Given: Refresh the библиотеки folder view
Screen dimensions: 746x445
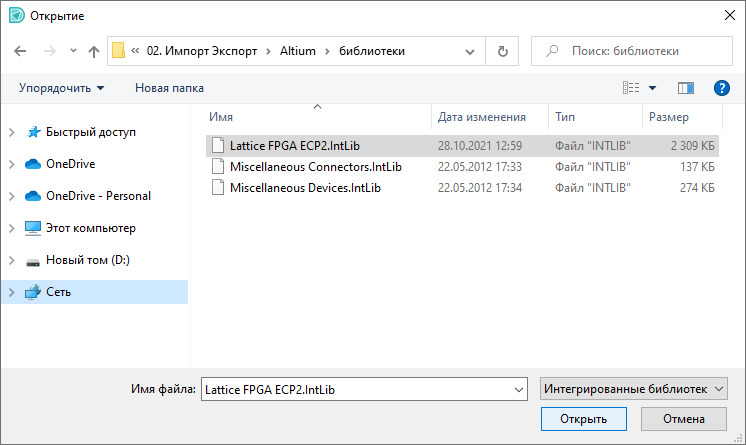Looking at the screenshot, I should [502, 51].
